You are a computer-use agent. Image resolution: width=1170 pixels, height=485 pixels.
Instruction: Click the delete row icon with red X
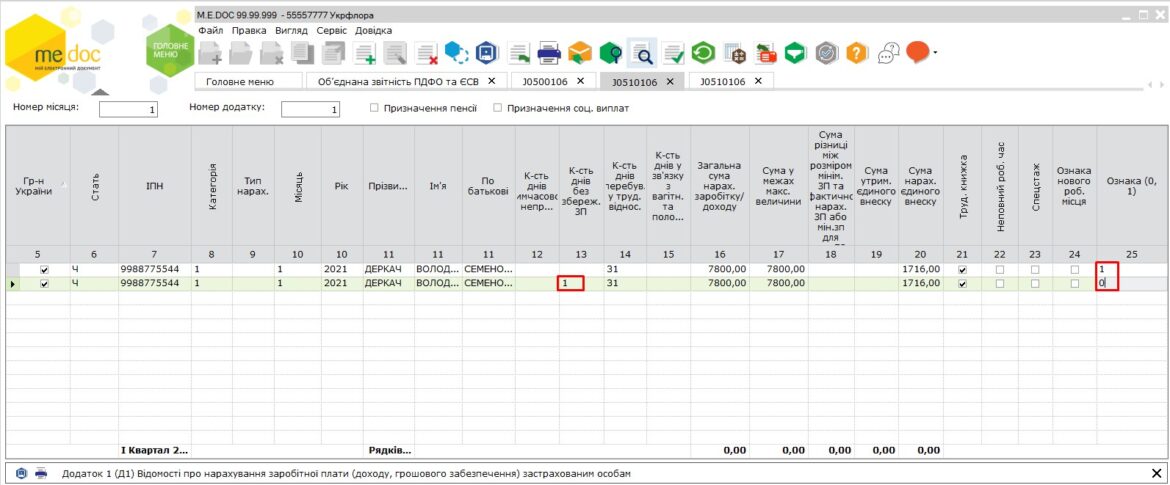[427, 53]
